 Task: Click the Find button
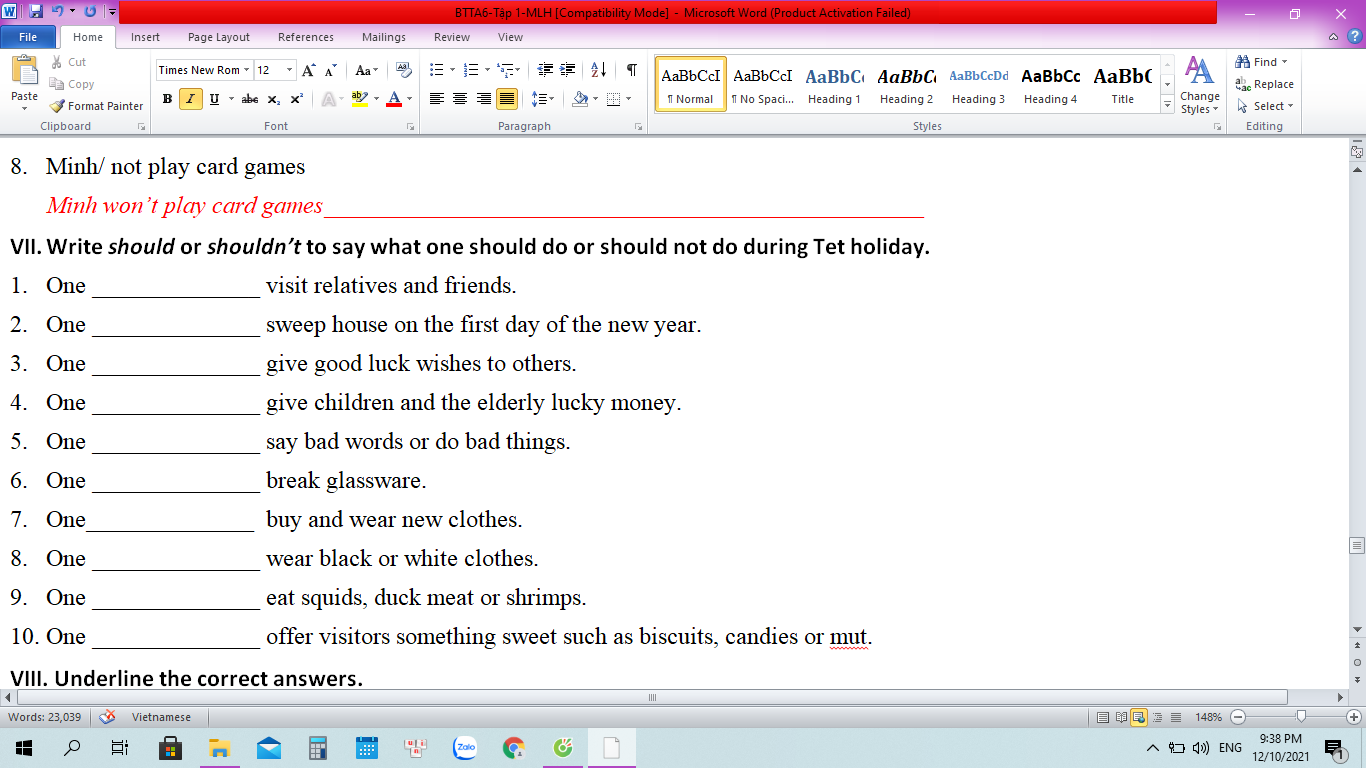[1262, 62]
